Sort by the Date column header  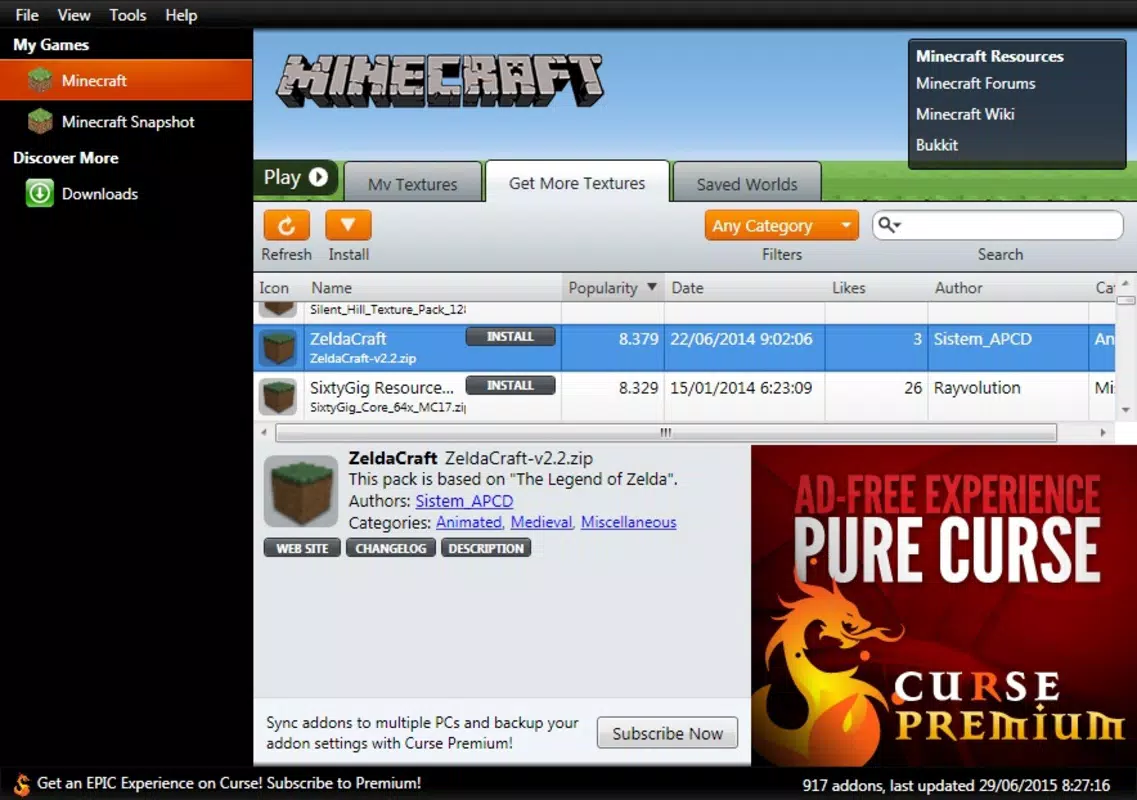[x=745, y=288]
